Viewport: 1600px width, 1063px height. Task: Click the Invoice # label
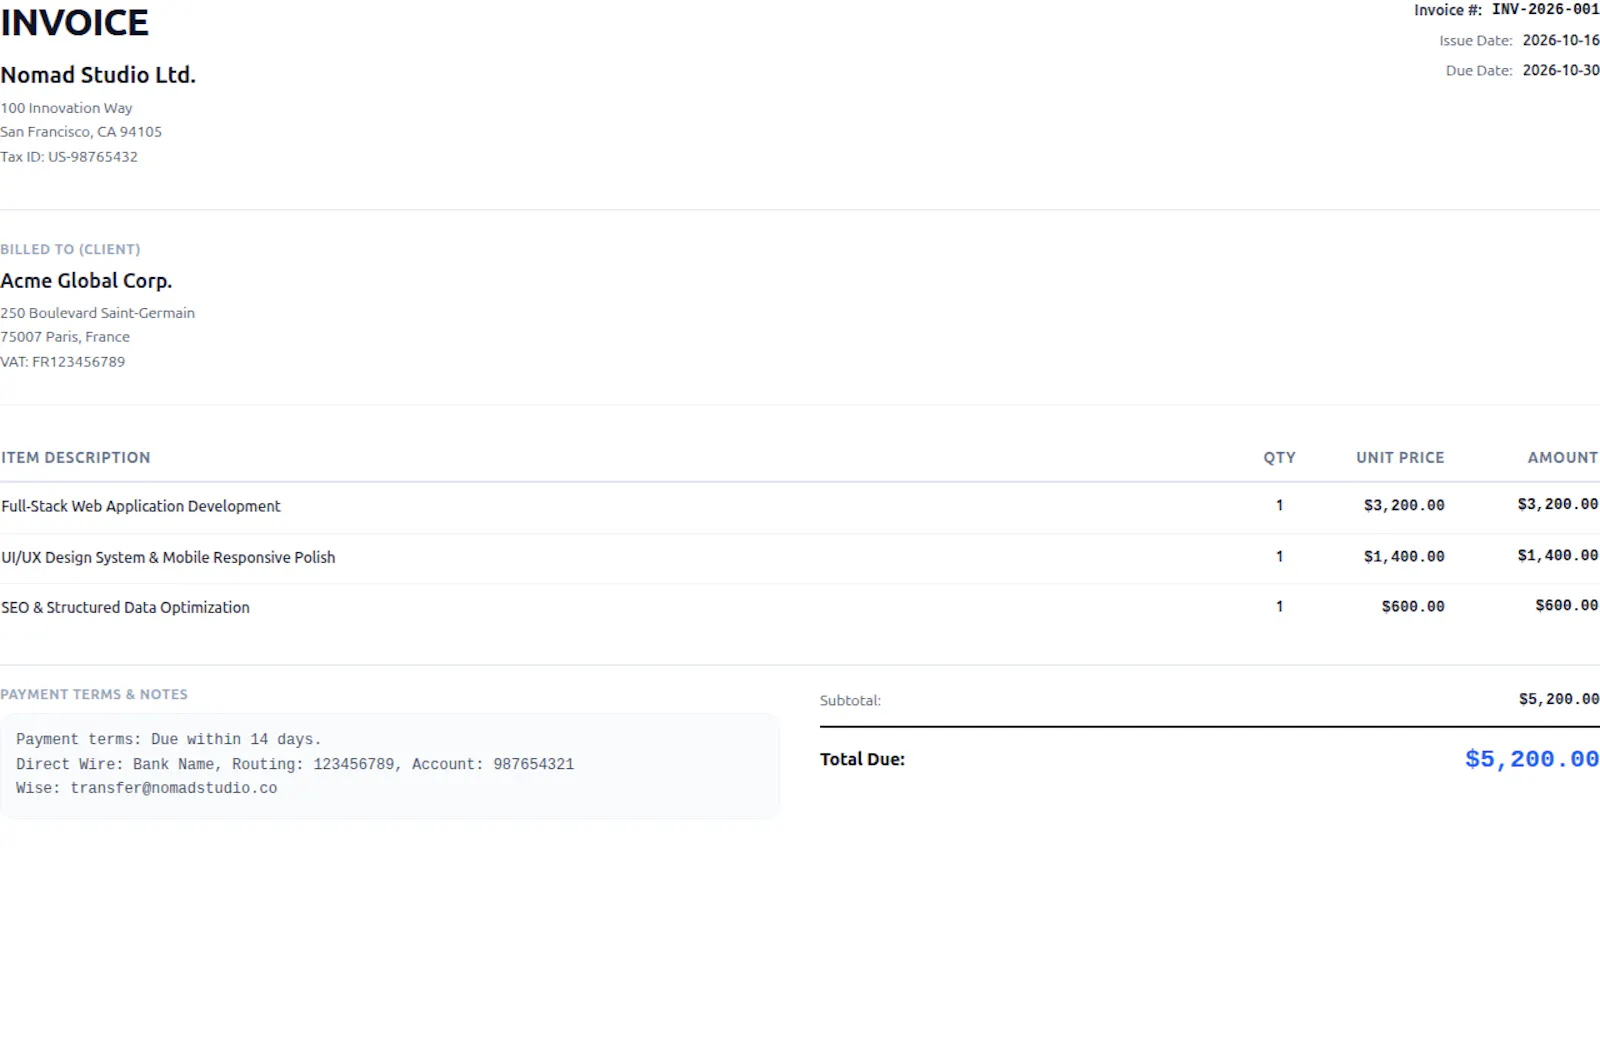[1448, 10]
